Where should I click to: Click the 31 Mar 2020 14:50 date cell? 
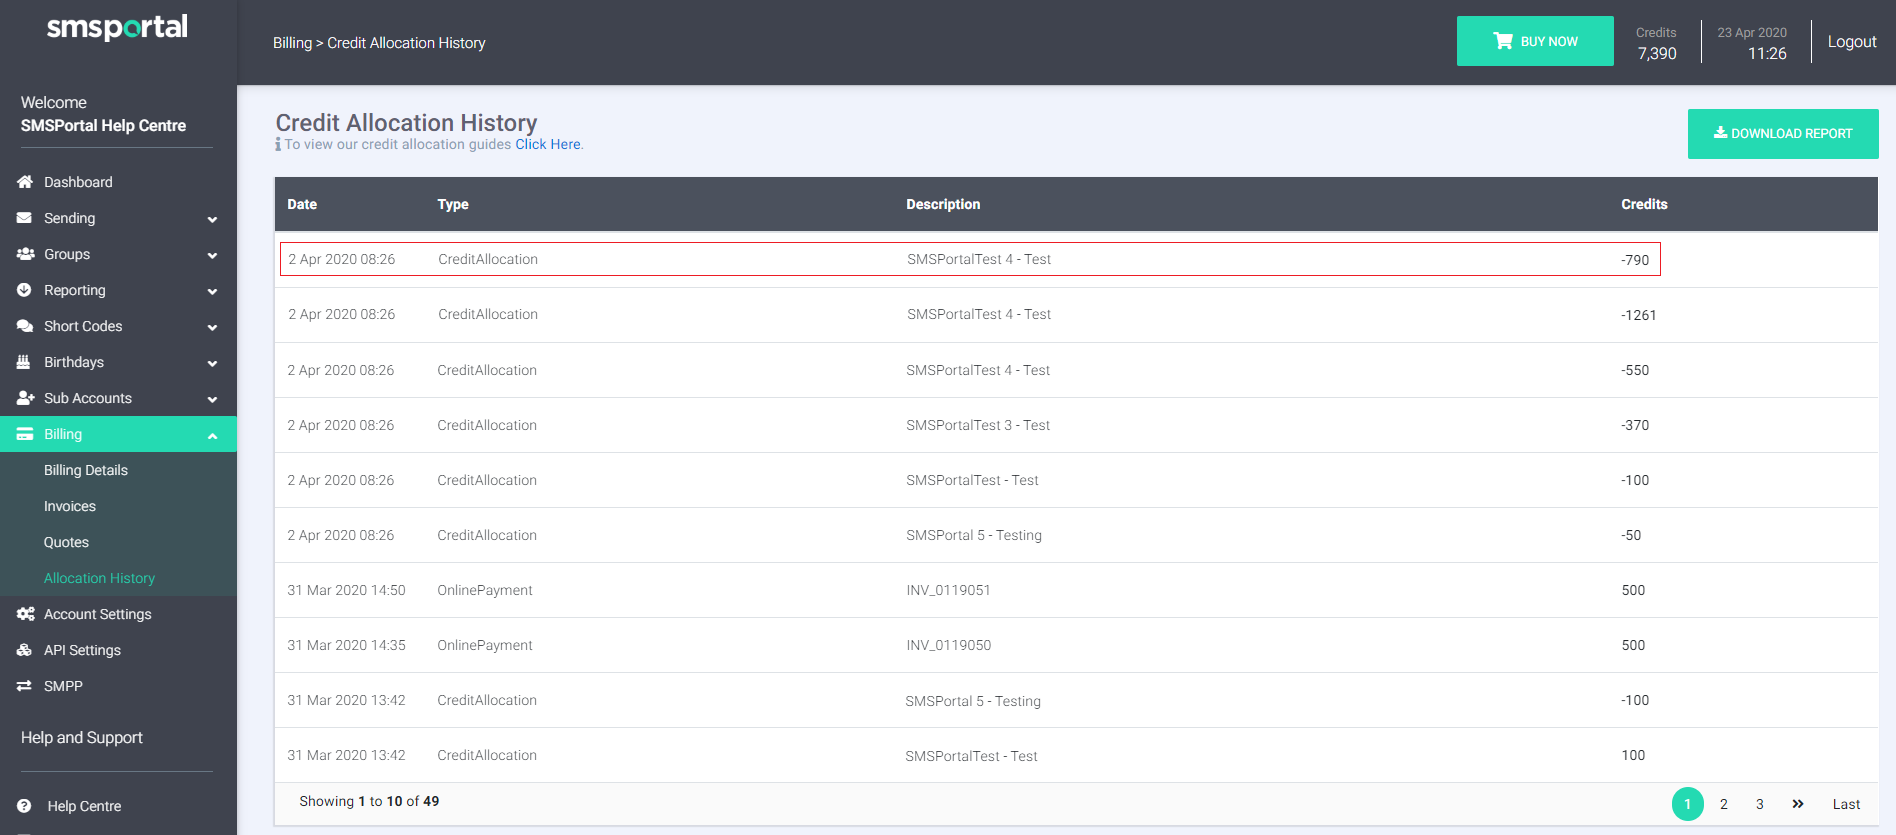[346, 590]
